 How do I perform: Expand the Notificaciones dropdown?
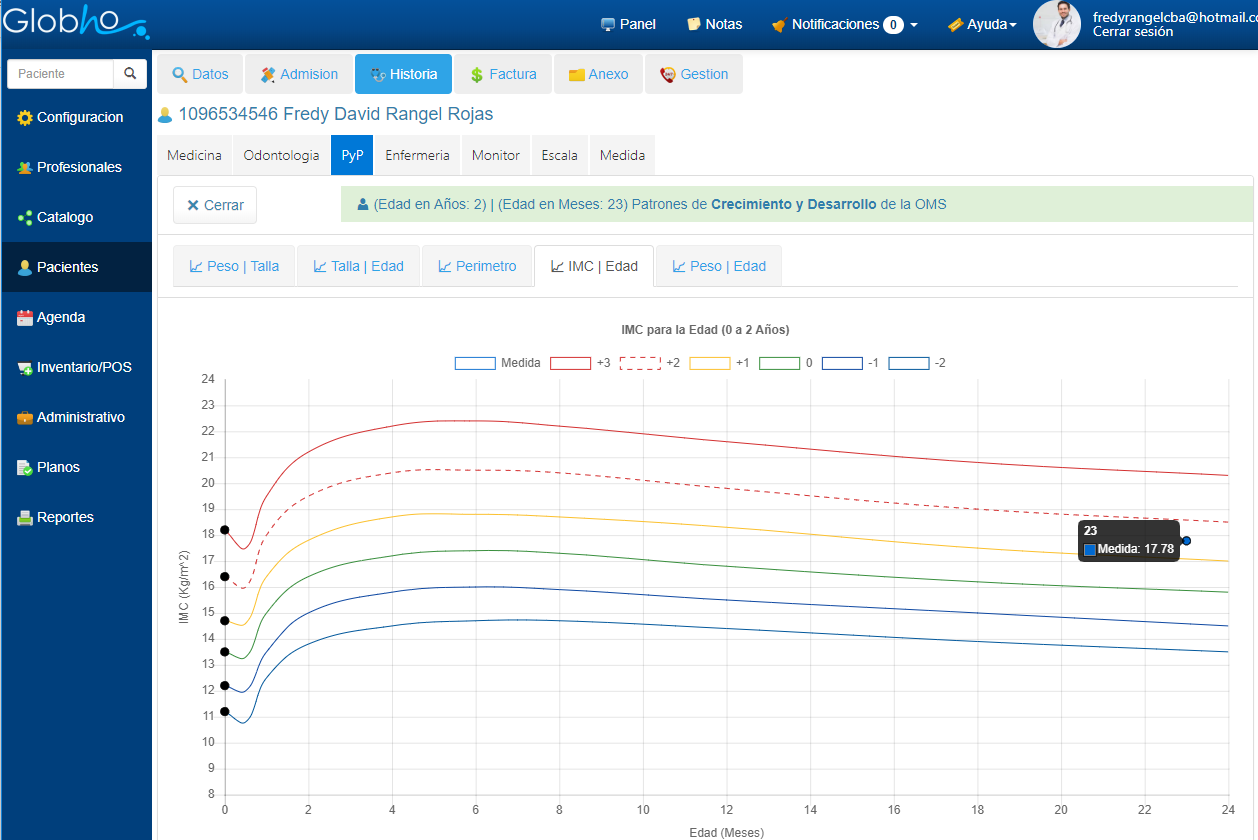click(x=844, y=24)
